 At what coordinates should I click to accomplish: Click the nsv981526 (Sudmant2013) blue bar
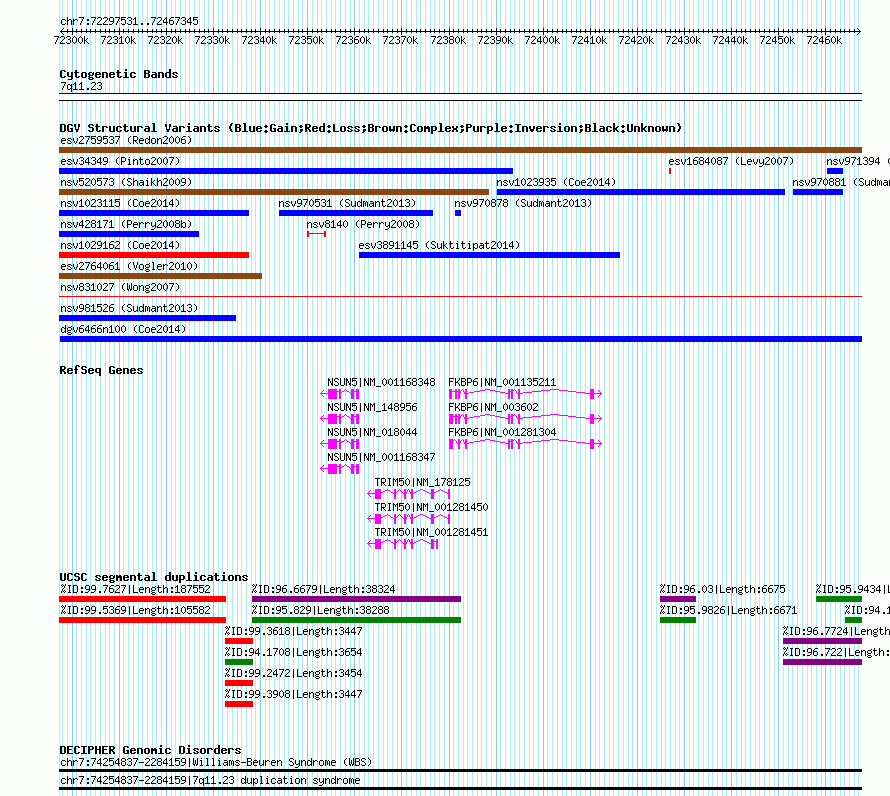pyautogui.click(x=148, y=318)
